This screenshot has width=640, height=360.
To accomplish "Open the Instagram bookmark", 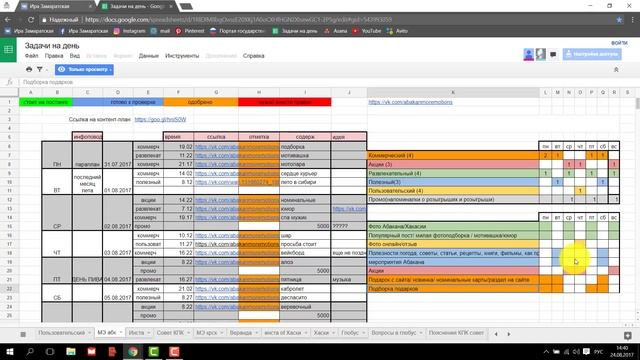I will [x=129, y=31].
